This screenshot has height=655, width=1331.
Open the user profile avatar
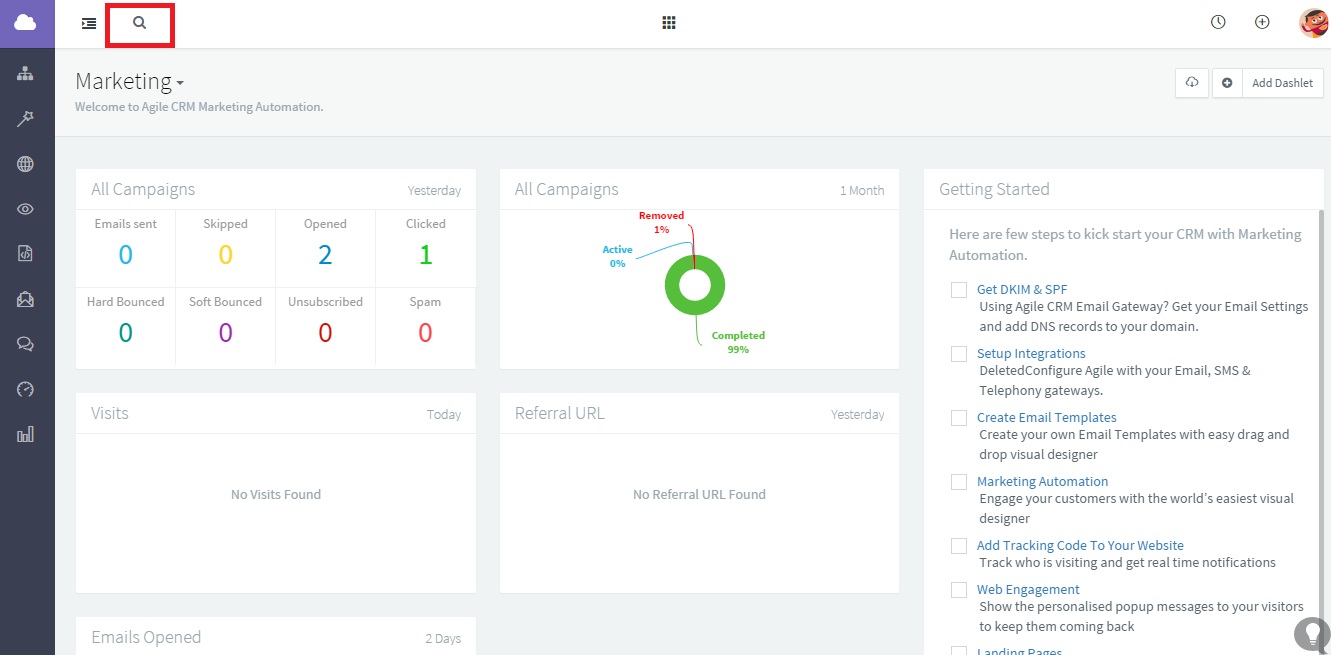tap(1313, 22)
